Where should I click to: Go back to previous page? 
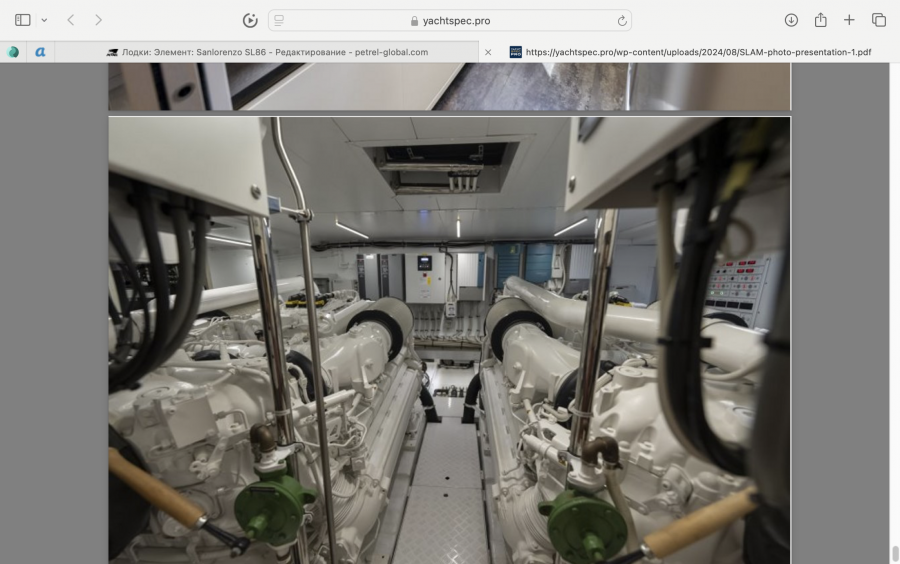point(70,20)
